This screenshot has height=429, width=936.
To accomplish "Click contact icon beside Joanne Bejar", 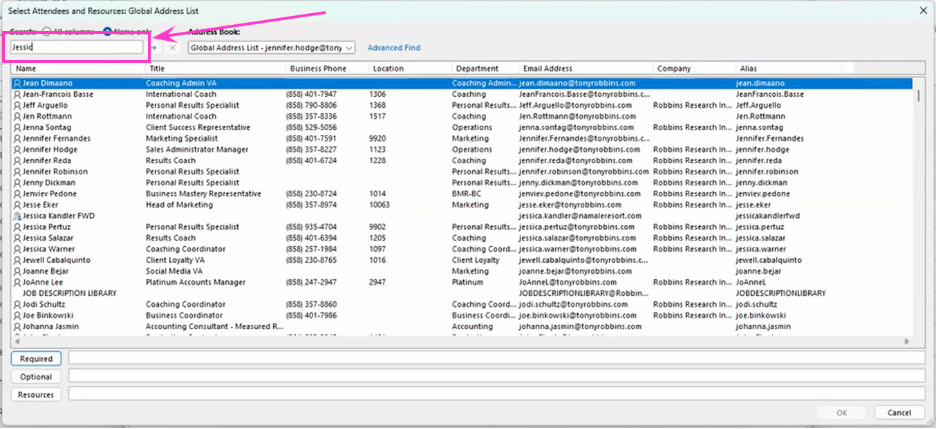I will pos(17,271).
